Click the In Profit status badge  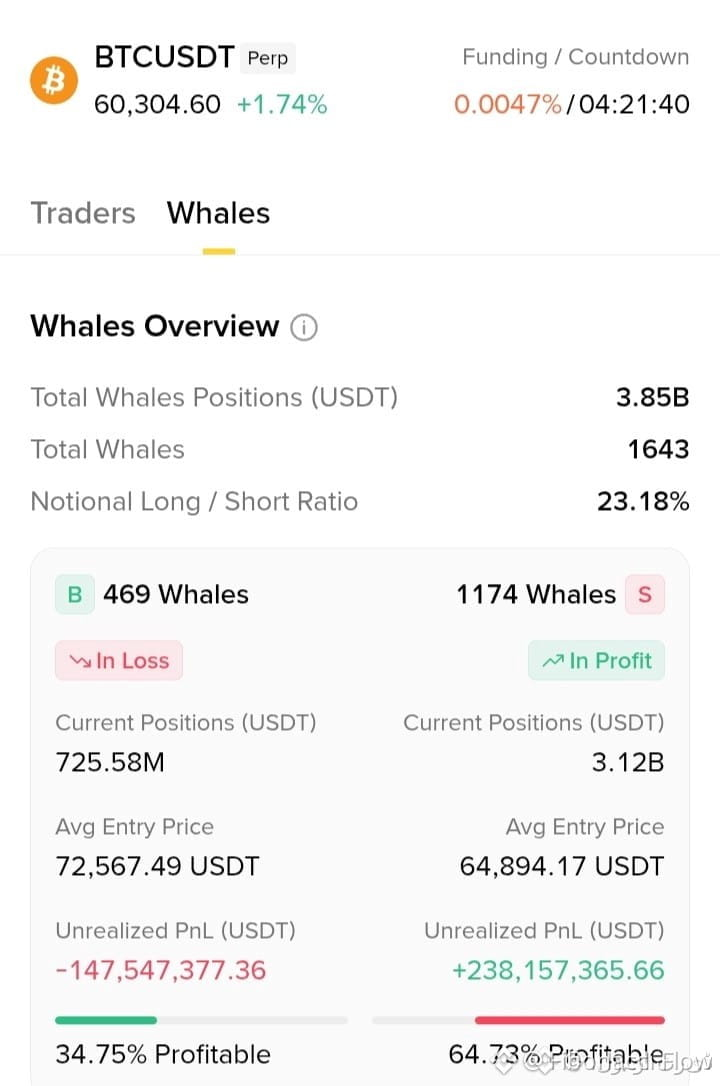596,660
